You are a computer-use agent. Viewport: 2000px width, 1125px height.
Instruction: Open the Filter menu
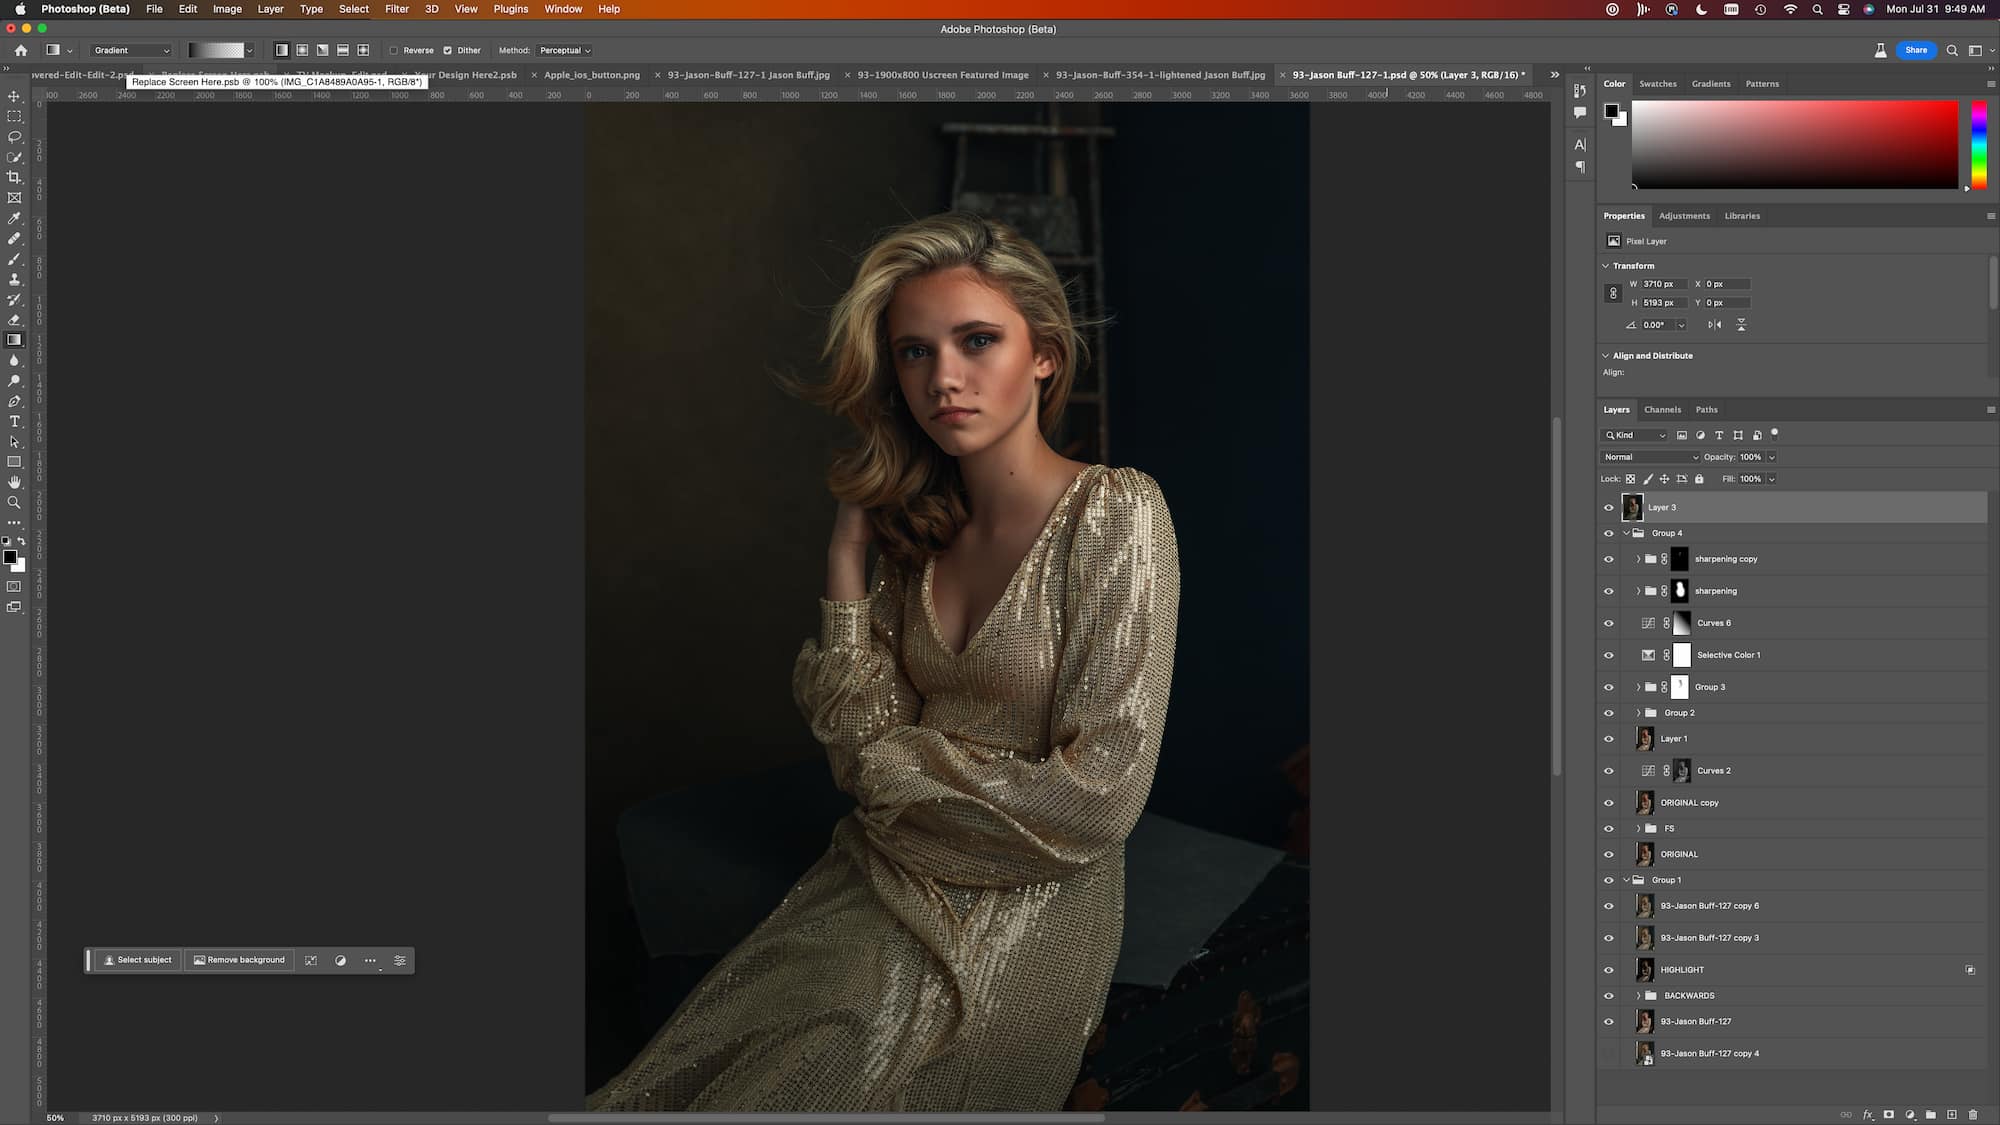coord(396,9)
